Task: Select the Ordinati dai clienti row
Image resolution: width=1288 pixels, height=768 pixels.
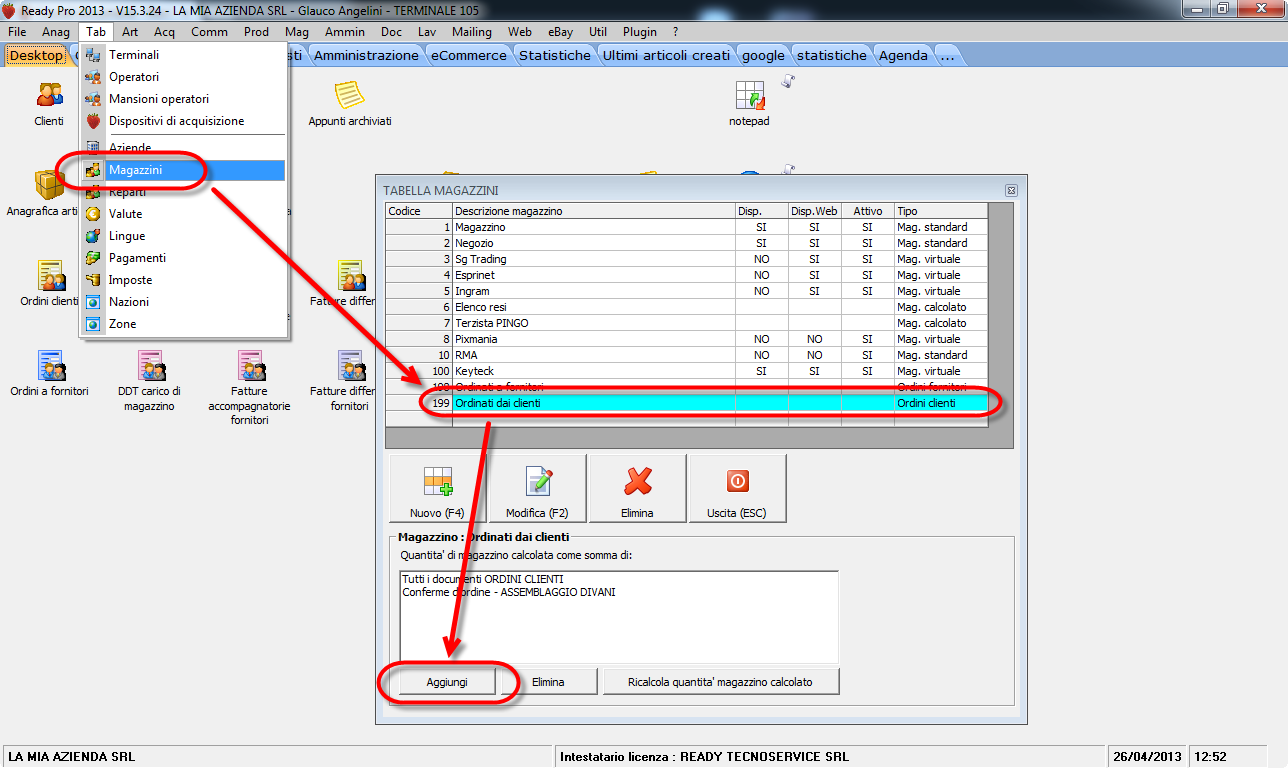Action: click(687, 403)
